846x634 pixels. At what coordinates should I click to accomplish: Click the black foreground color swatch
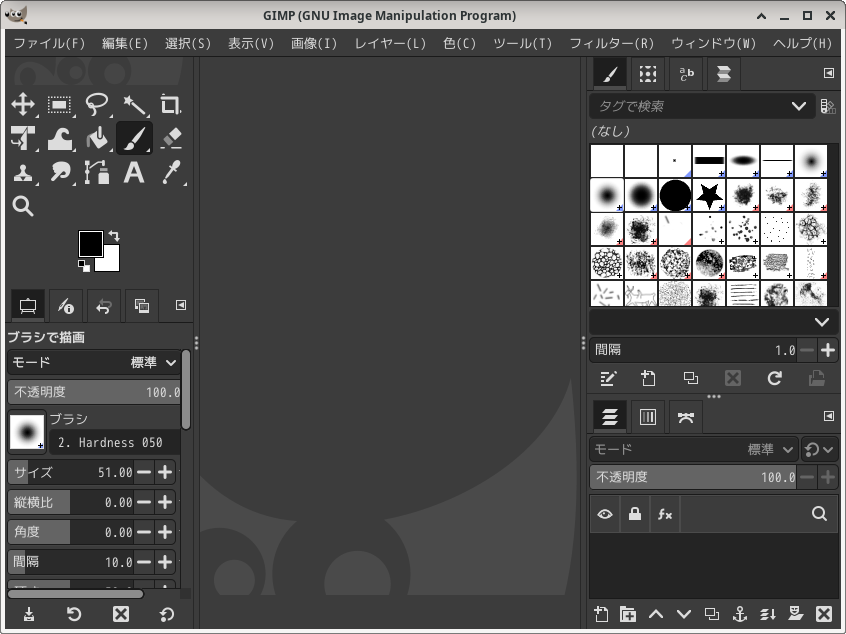(90, 243)
